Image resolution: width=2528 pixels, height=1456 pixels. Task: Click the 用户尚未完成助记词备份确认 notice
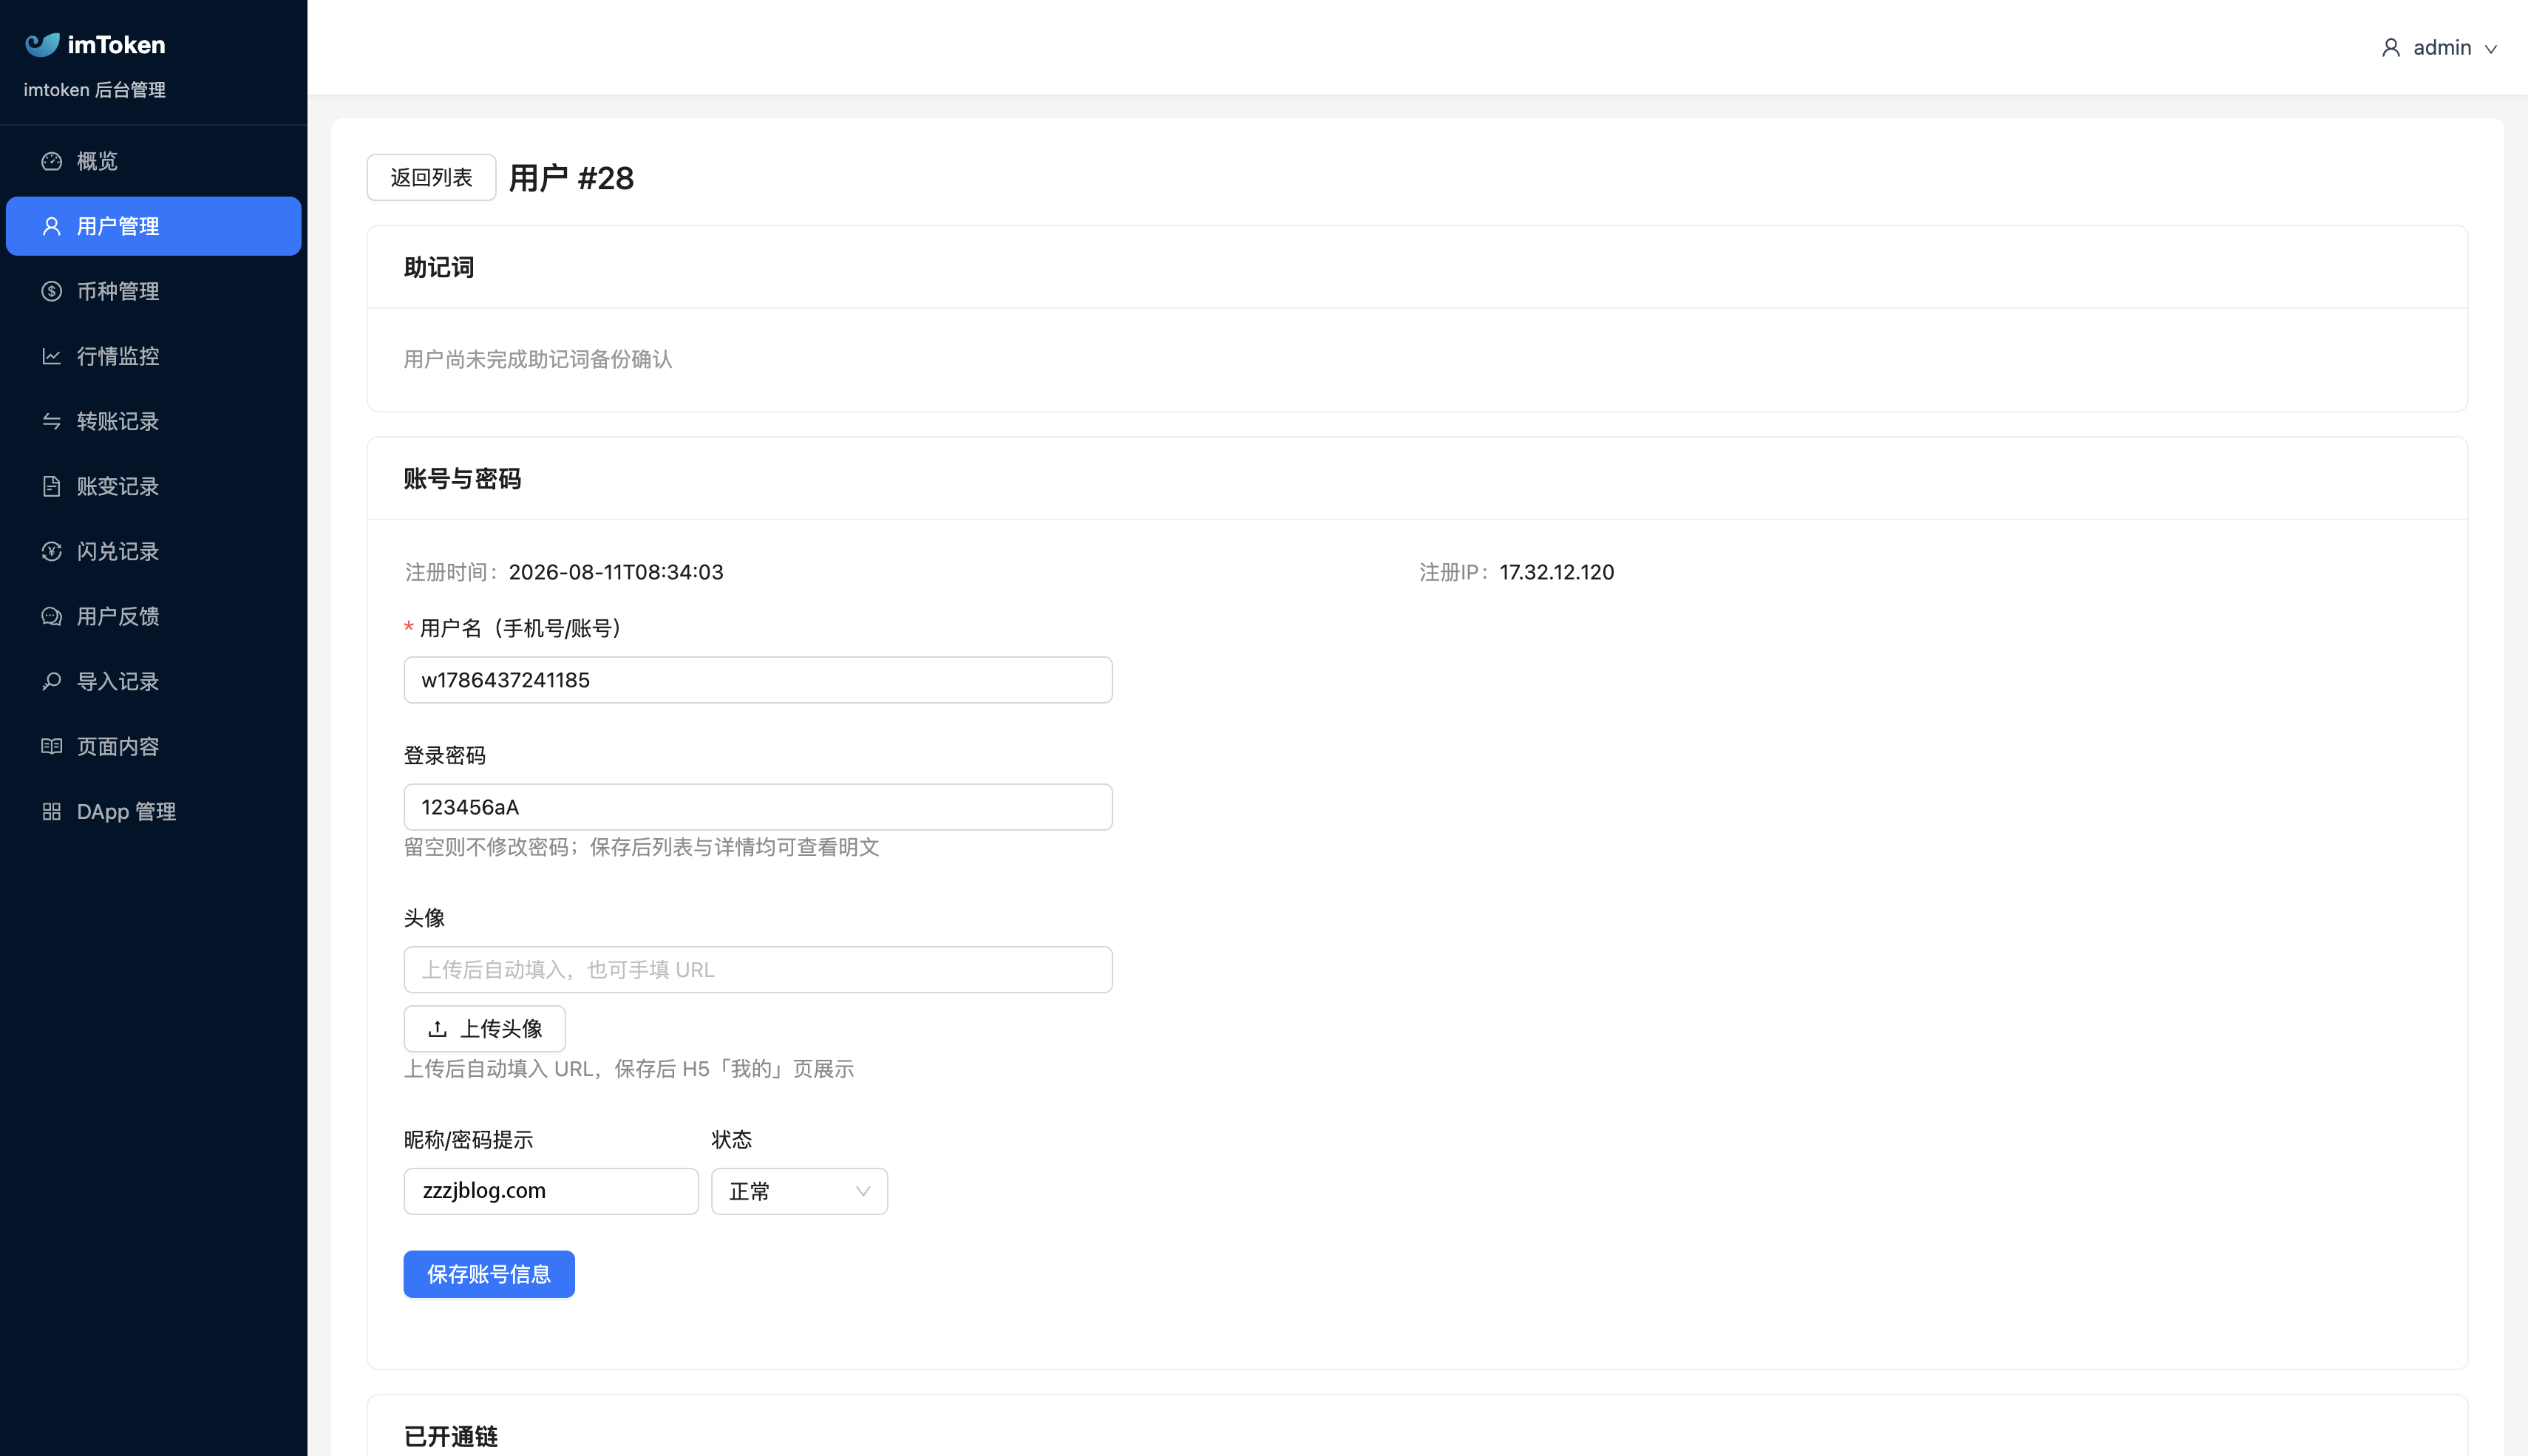538,359
